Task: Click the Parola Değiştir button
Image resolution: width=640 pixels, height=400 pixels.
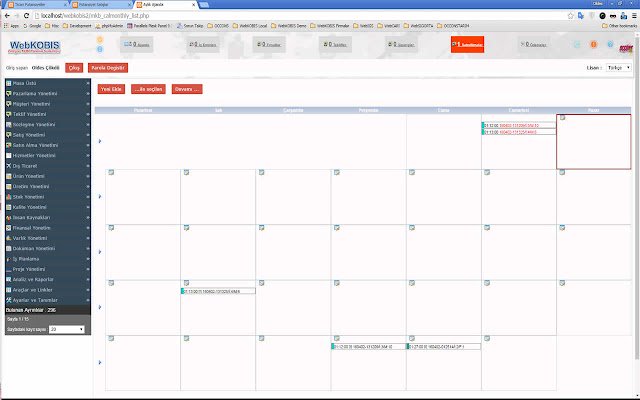Action: [x=108, y=68]
